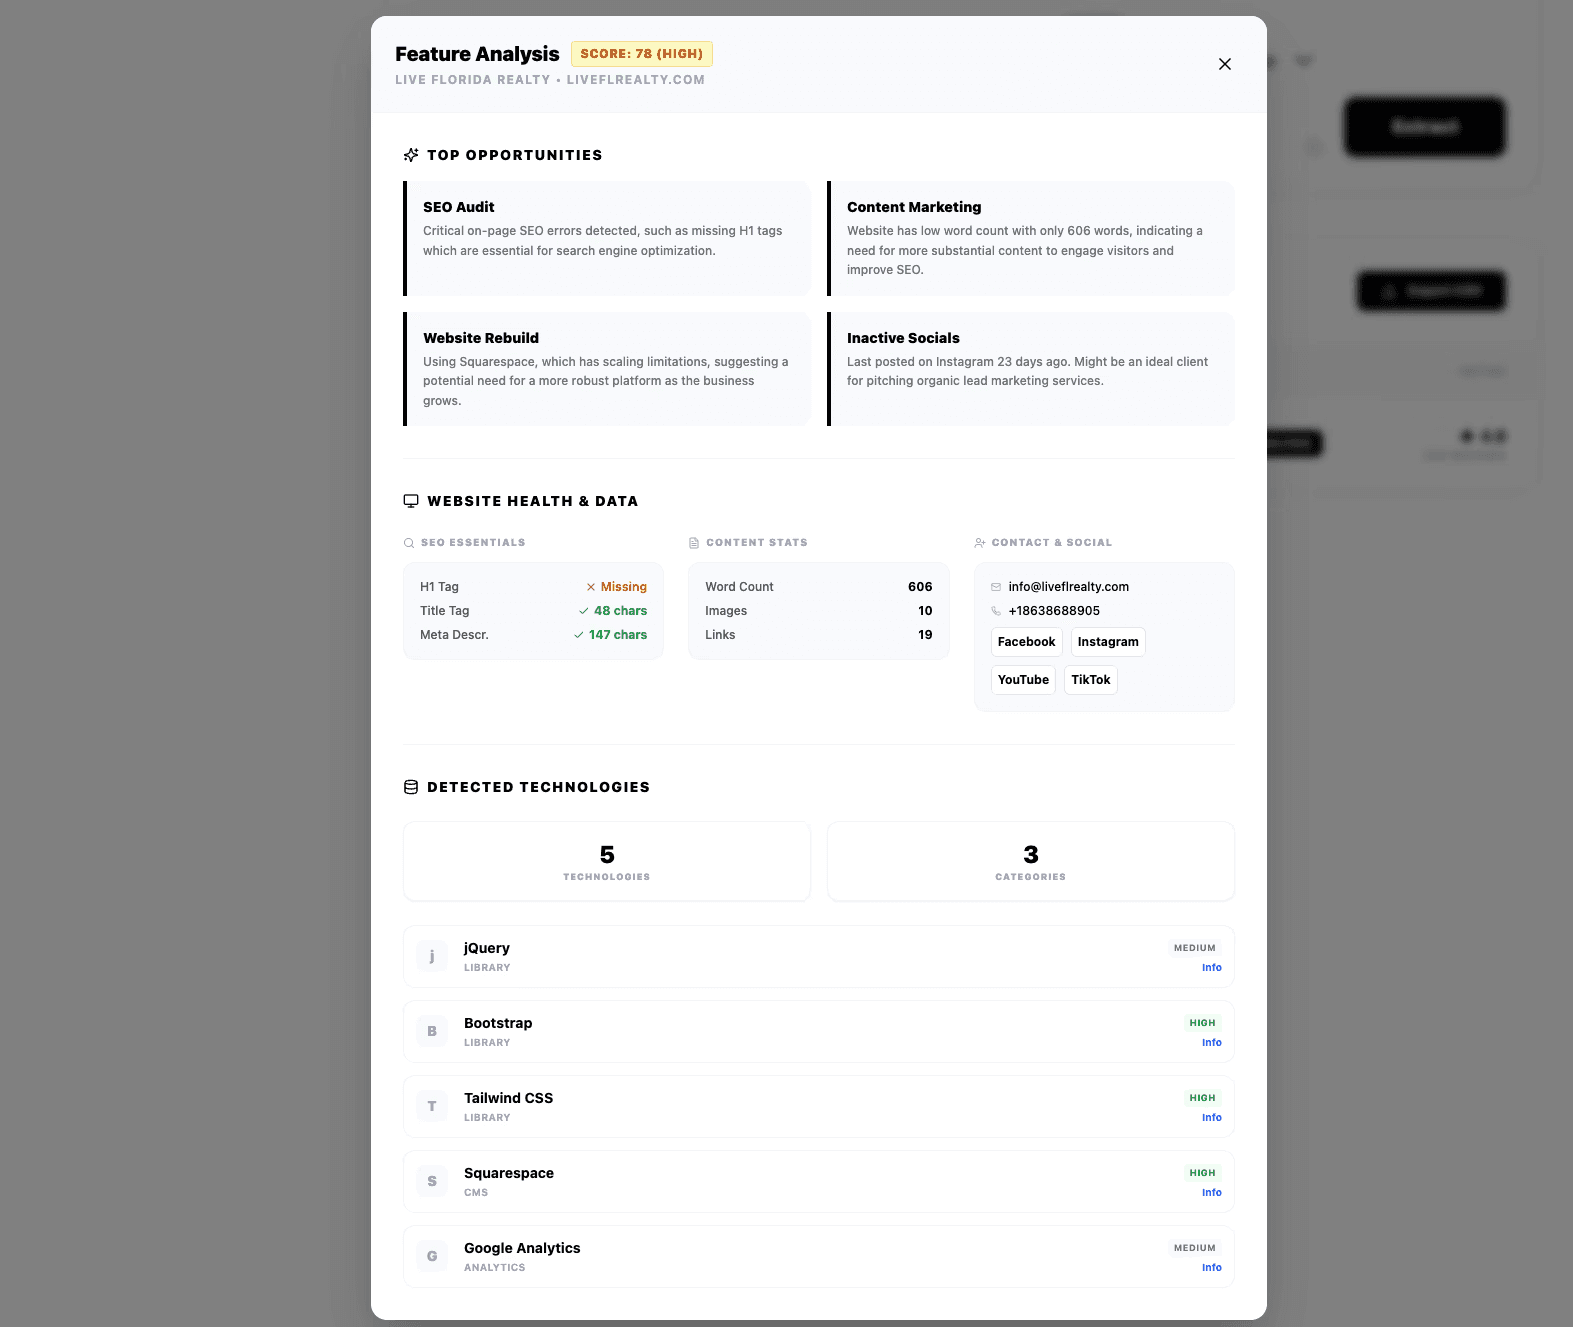1573x1327 pixels.
Task: Open the TikTok social link
Action: (1091, 680)
